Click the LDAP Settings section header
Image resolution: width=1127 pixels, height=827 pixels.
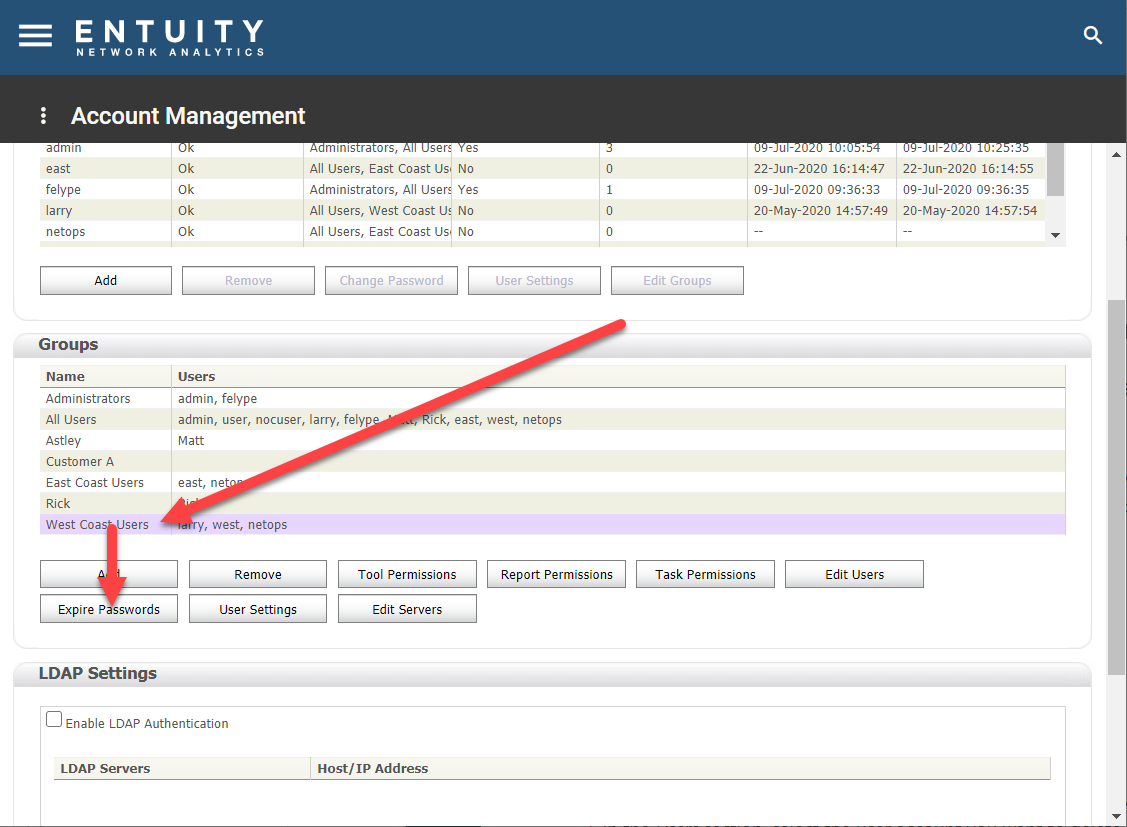(x=552, y=674)
